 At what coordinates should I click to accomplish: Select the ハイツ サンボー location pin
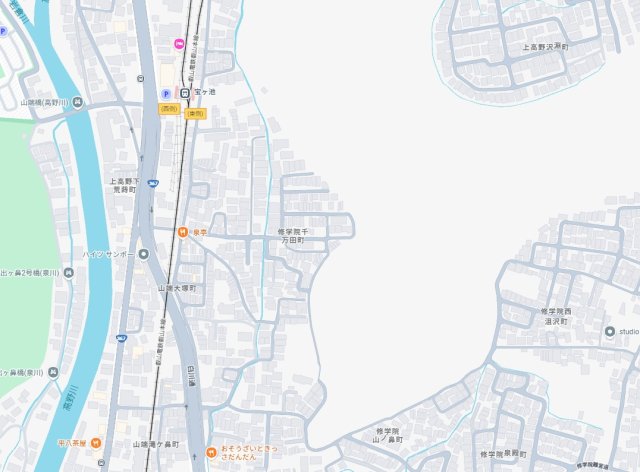[x=143, y=254]
